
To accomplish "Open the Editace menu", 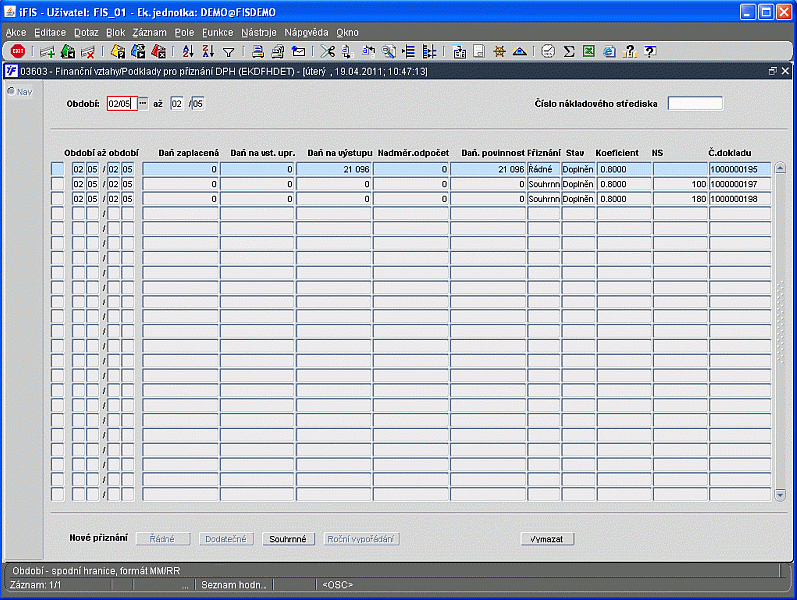I will click(50, 33).
